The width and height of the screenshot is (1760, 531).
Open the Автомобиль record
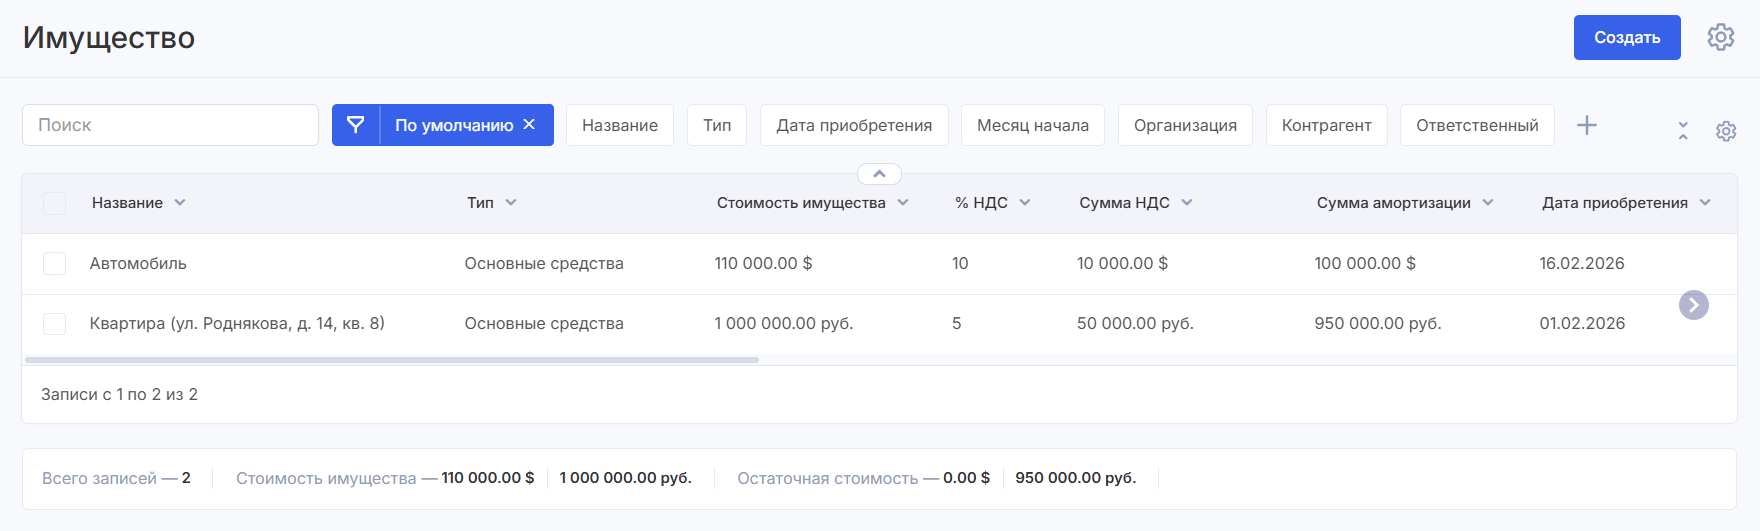tap(138, 263)
